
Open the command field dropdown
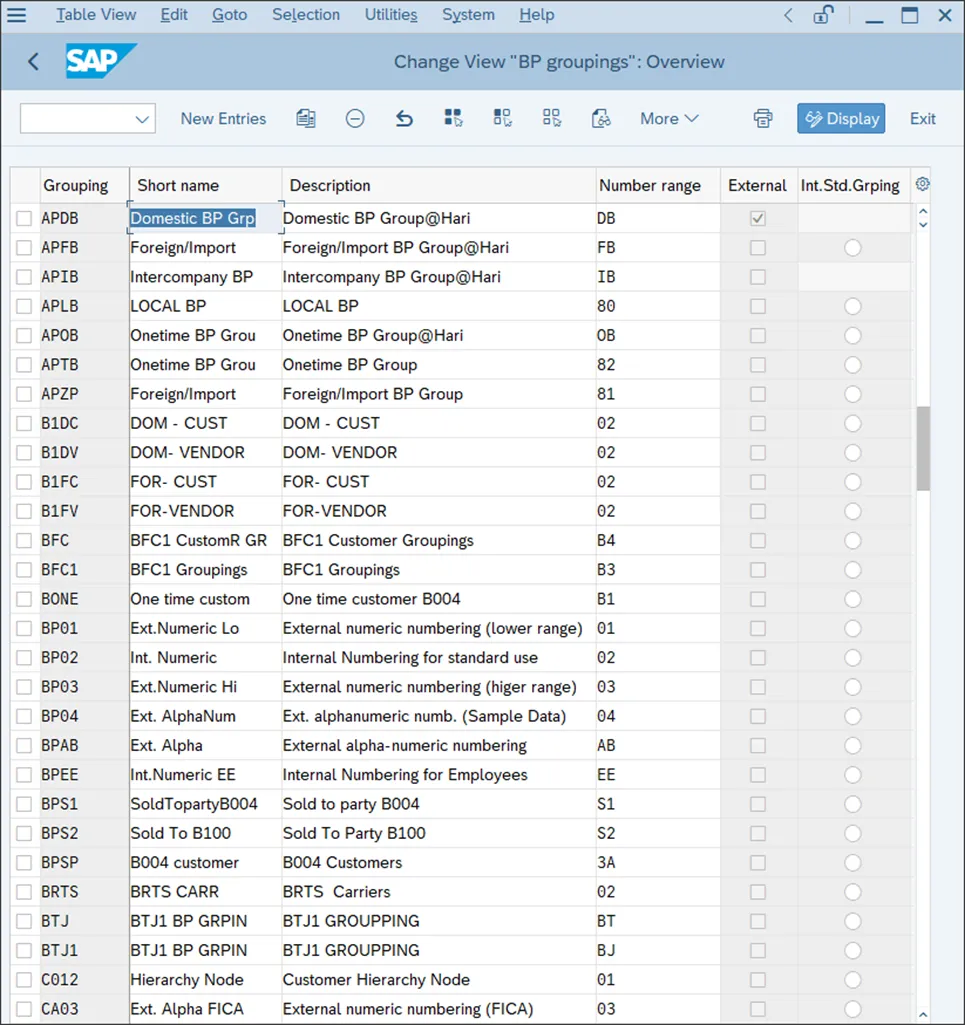(x=141, y=119)
